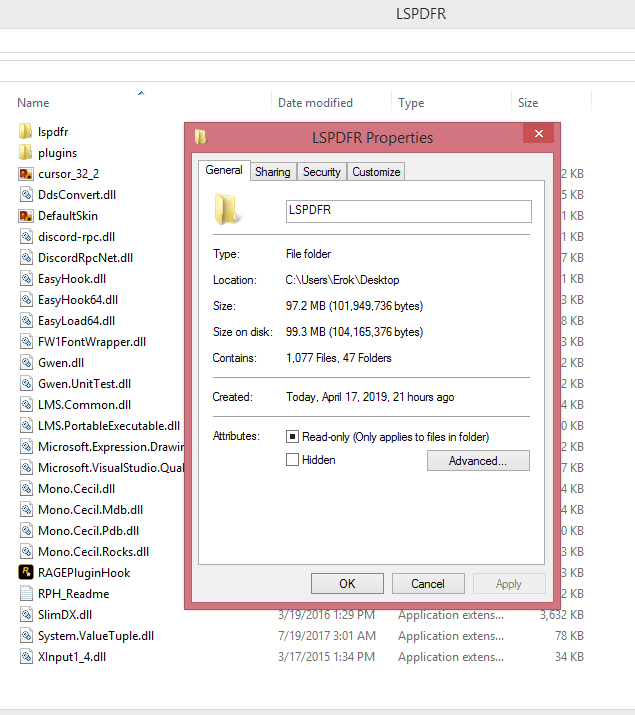
Task: Click the 7/19/2017 3:01 AM date cell
Action: coord(327,636)
